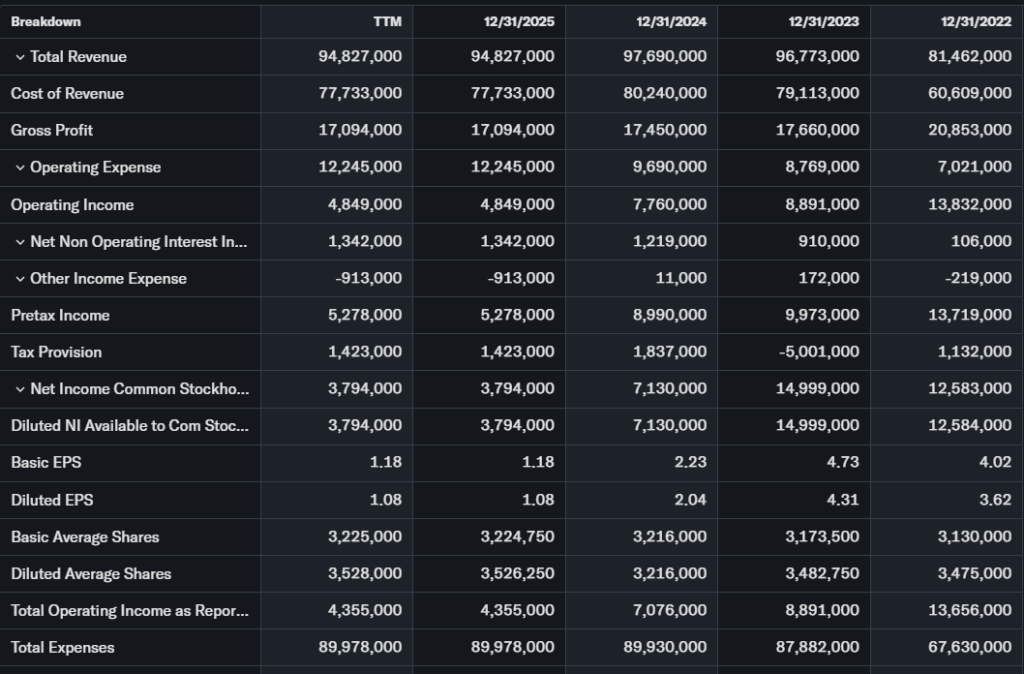The width and height of the screenshot is (1024, 674).
Task: Expand the Other Income Expense chevron
Action: click(x=20, y=279)
